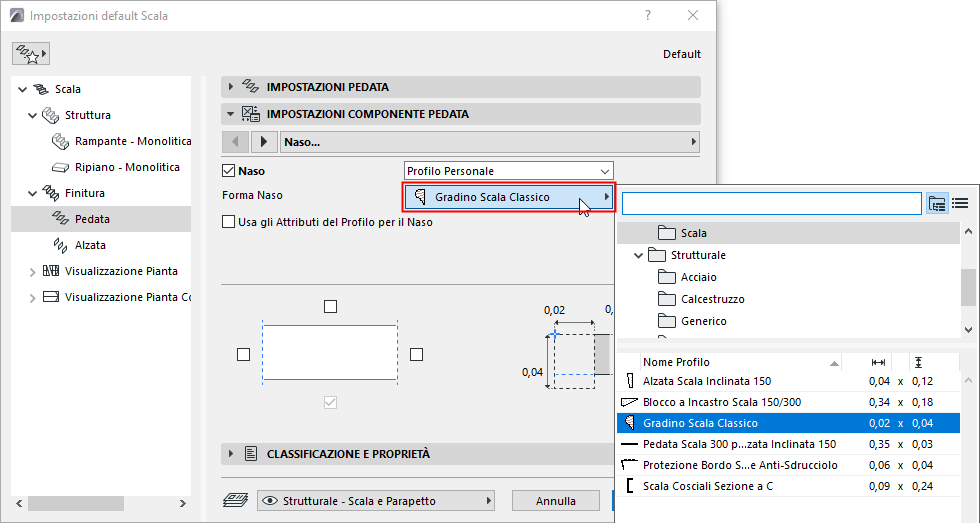Screen dimensions: 980x523
Task: Choose Blocco a Incastro Scala 150/300 profile
Action: [x=708, y=402]
